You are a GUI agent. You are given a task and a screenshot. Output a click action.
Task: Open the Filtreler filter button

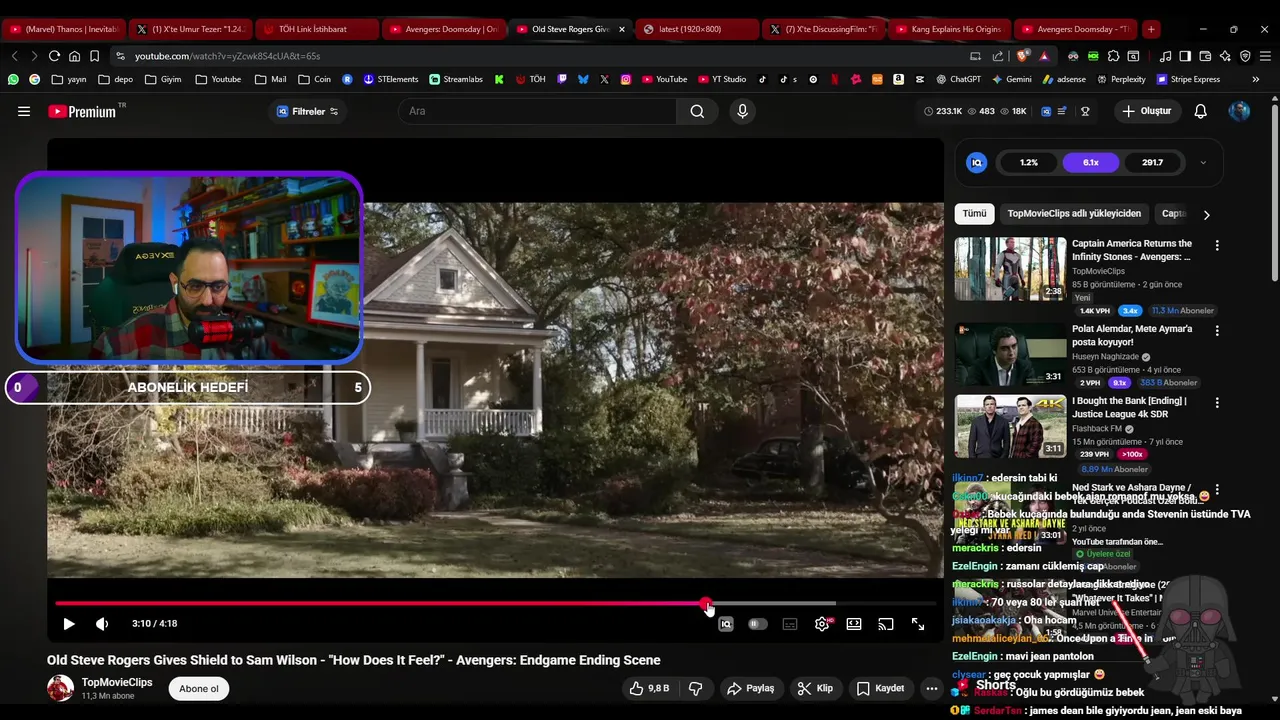(x=307, y=111)
